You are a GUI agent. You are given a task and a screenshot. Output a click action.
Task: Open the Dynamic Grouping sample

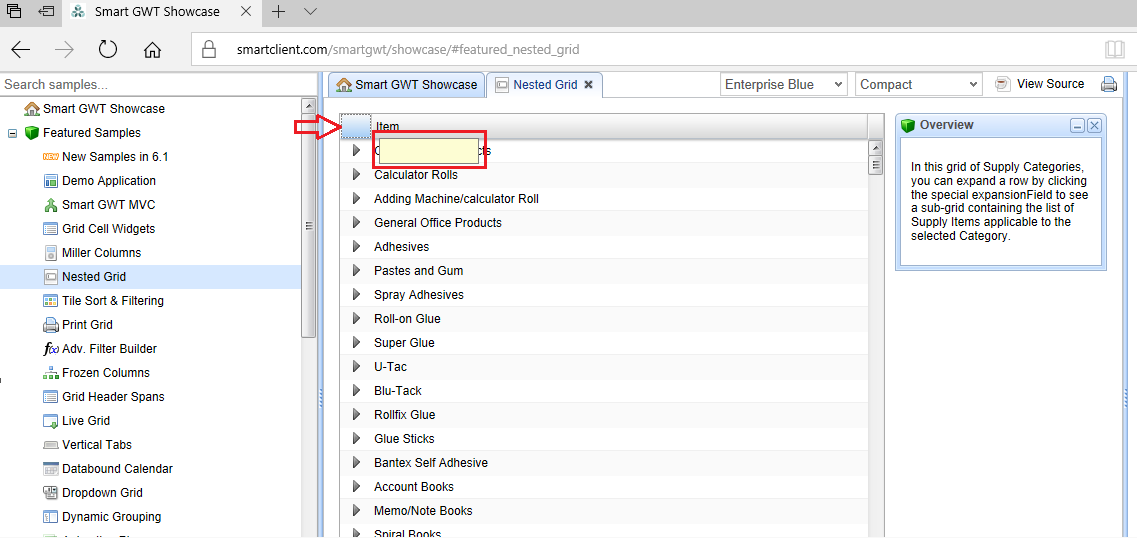point(112,516)
